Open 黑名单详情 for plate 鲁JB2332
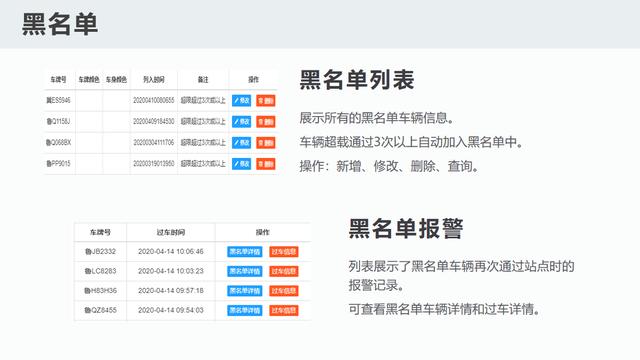Image resolution: width=640 pixels, height=360 pixels. [x=244, y=252]
